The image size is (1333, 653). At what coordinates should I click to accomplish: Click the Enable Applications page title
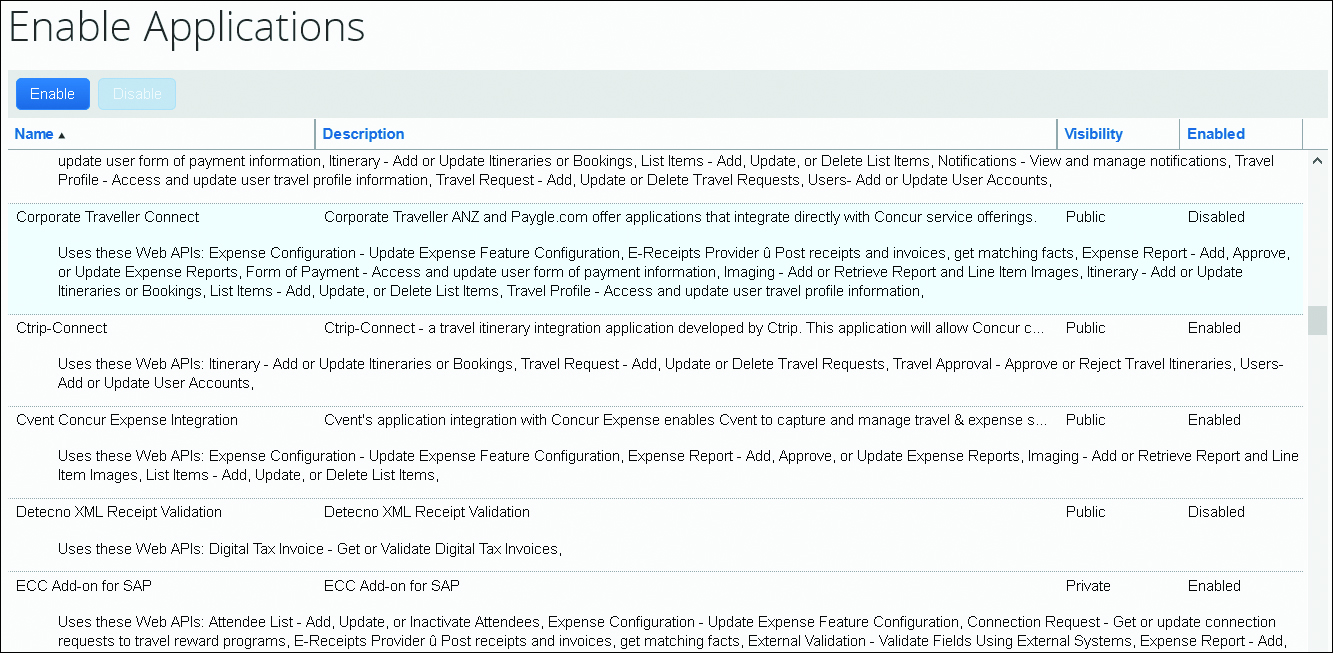pos(187,28)
